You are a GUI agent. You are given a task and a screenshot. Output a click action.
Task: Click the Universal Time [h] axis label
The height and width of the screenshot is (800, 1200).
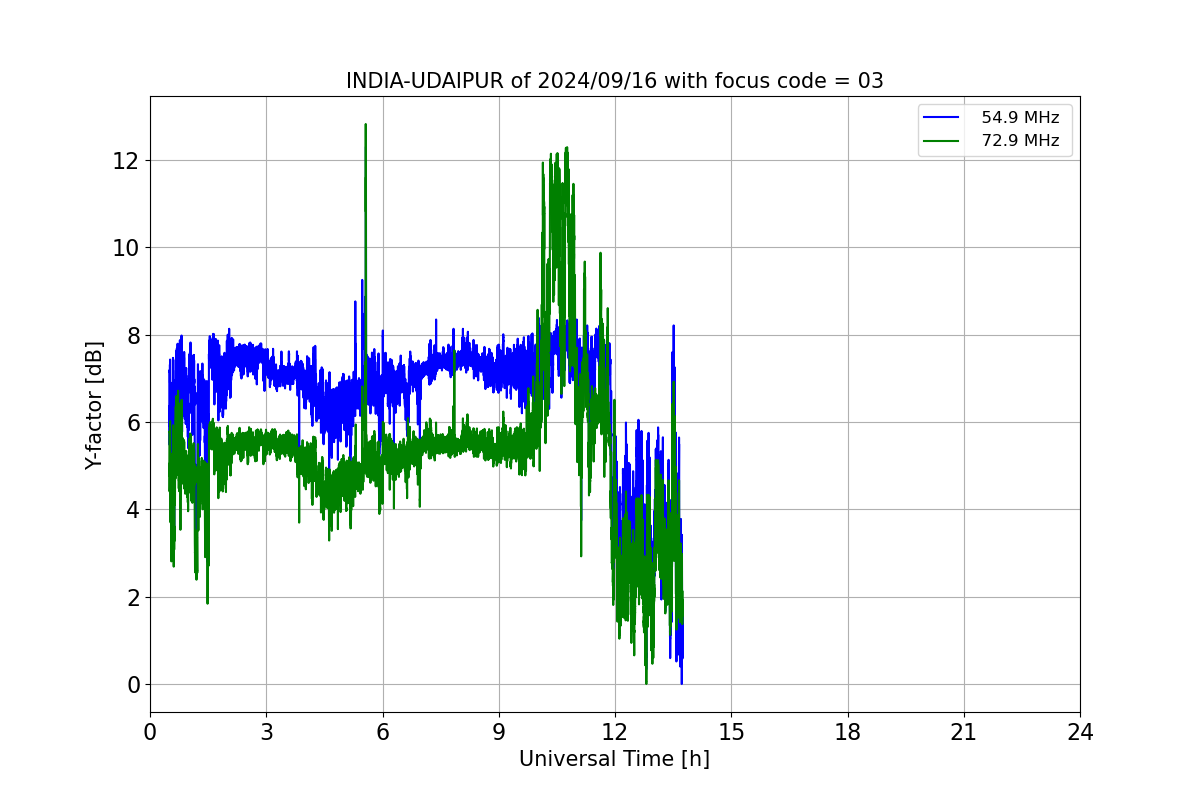pyautogui.click(x=614, y=759)
